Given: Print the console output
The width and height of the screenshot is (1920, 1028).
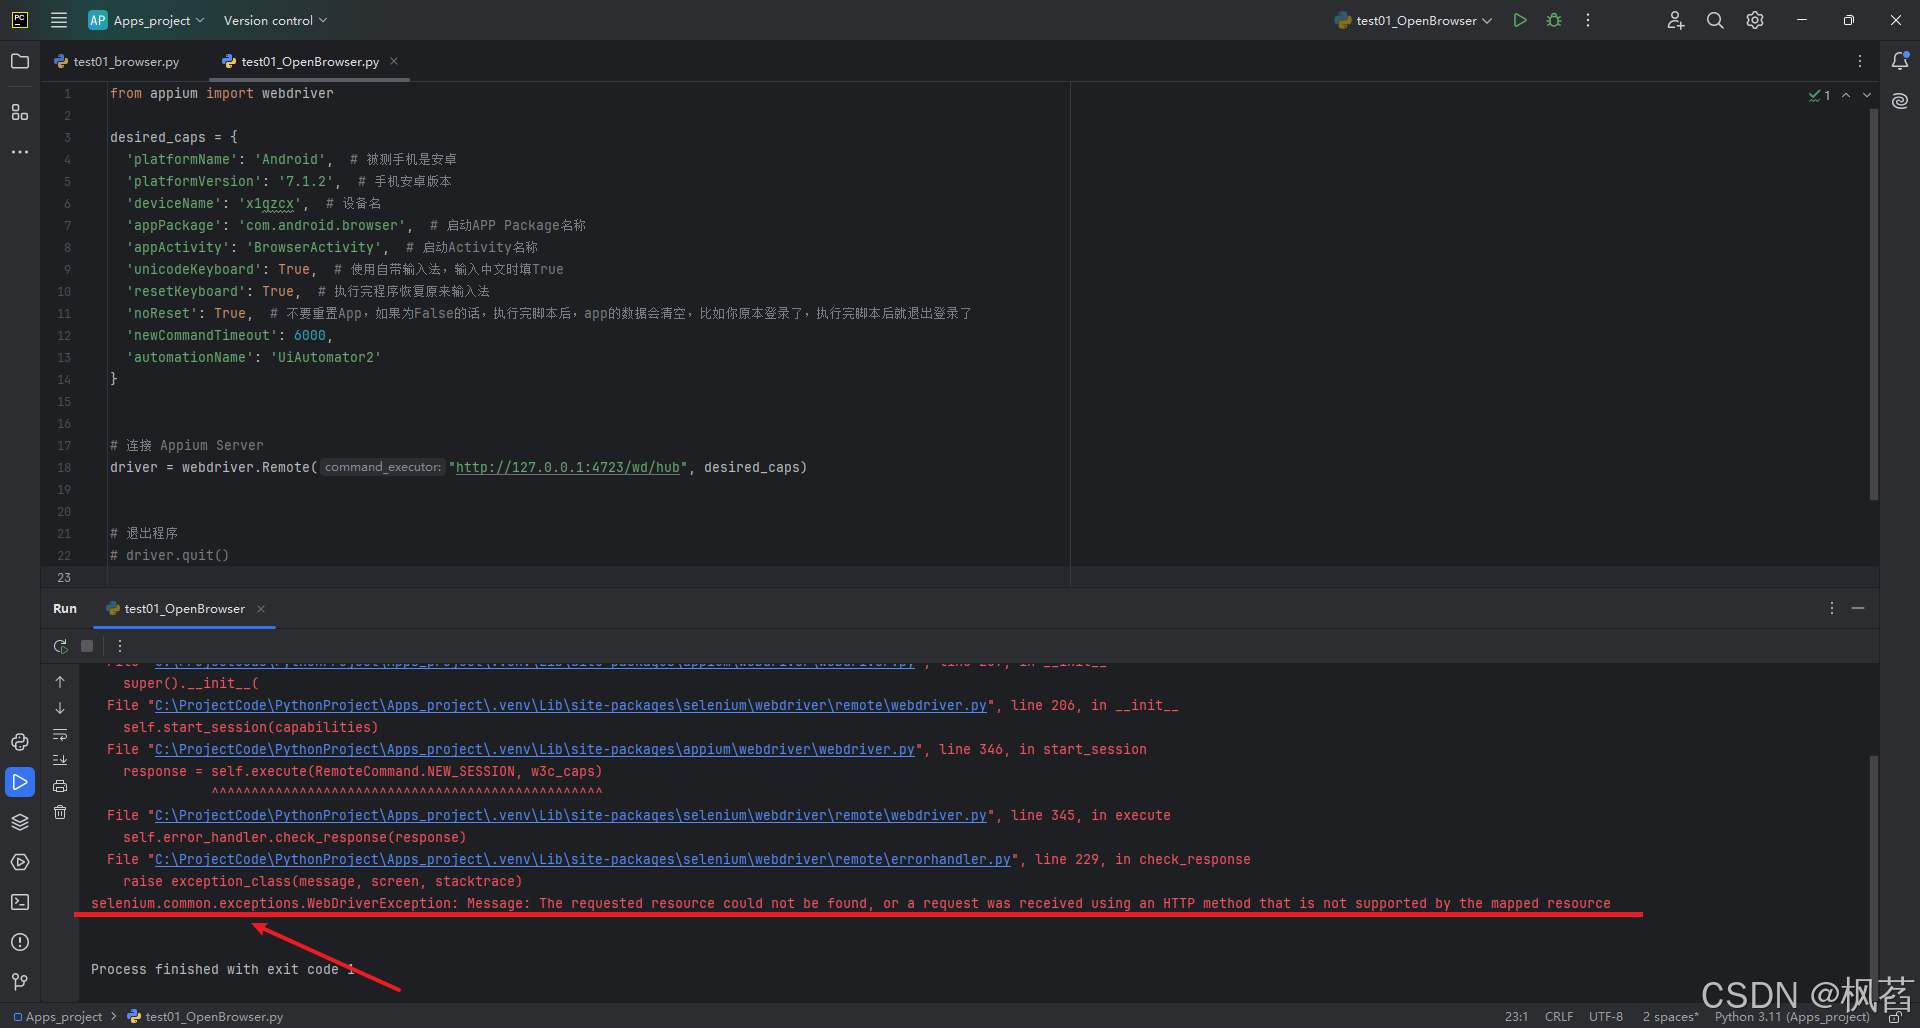Looking at the screenshot, I should (x=60, y=786).
